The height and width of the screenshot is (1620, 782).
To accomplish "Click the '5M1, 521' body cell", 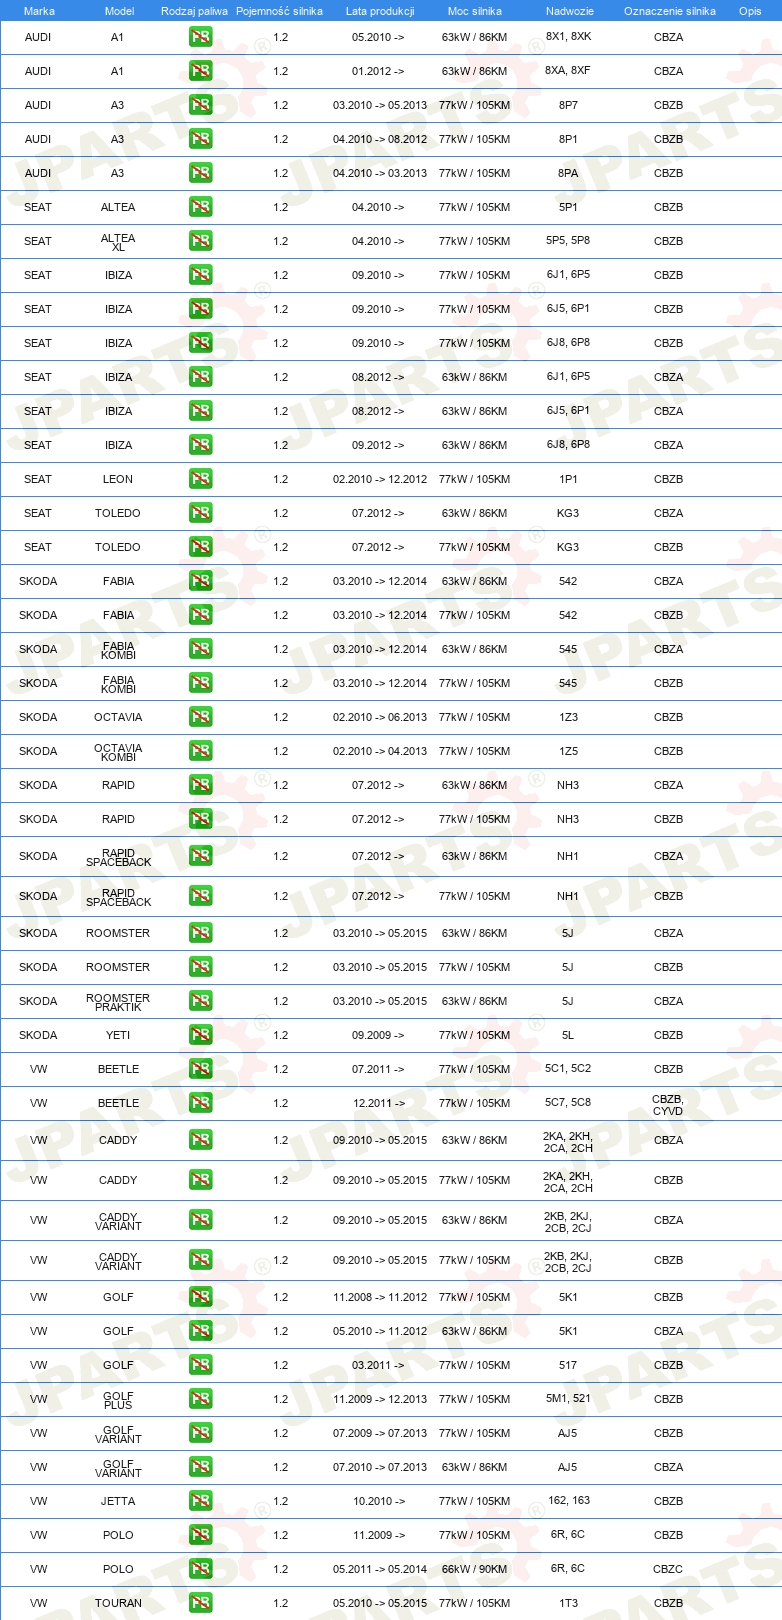I will (568, 1399).
